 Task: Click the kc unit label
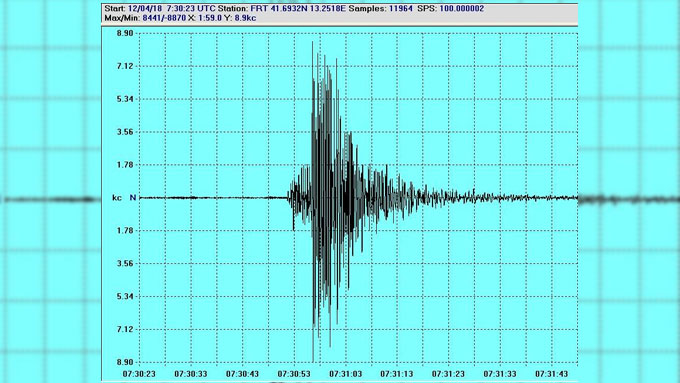117,197
